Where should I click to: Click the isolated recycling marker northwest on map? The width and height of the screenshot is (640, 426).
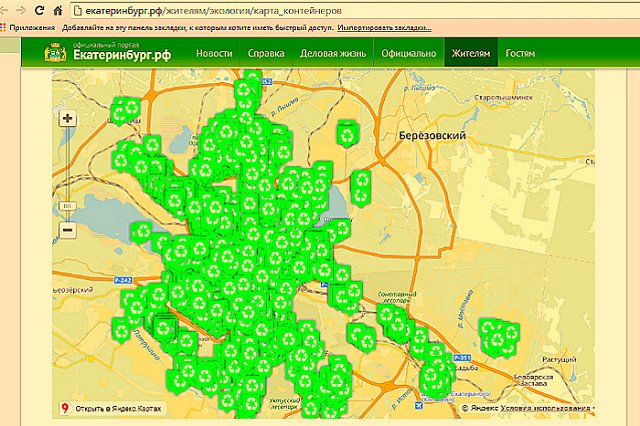pyautogui.click(x=125, y=108)
